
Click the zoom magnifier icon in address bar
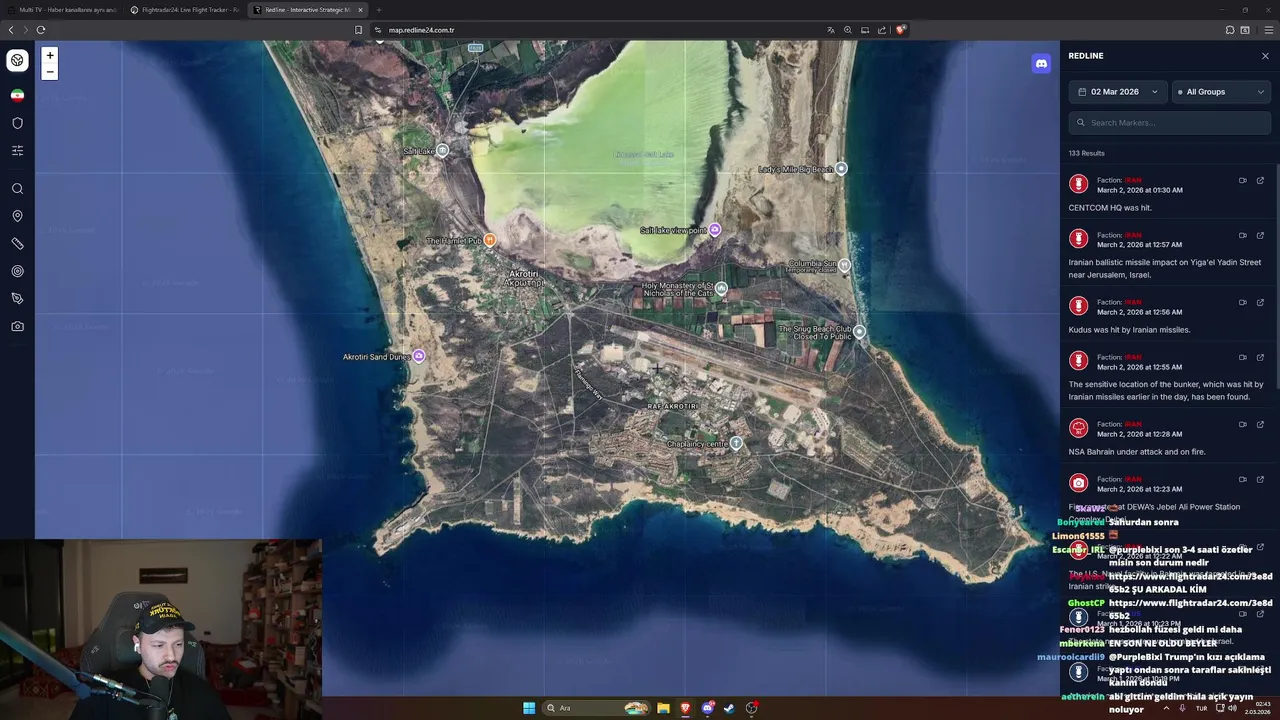(x=847, y=30)
